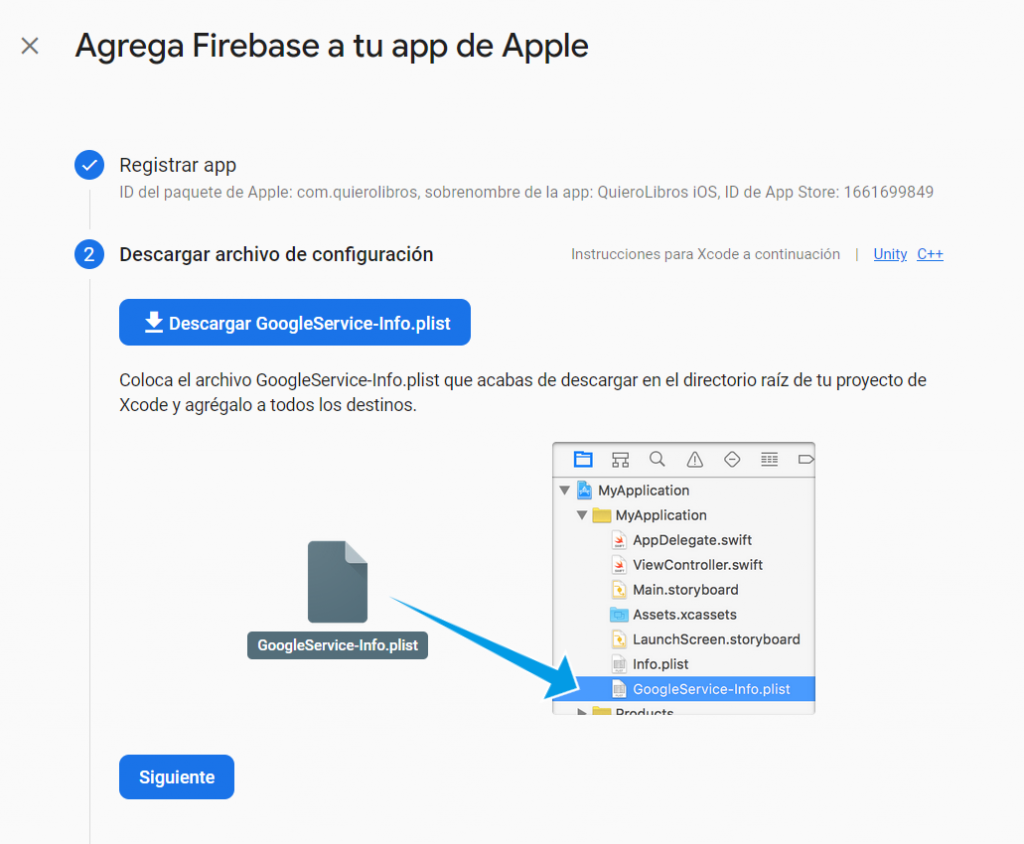
Task: Select step 2 number circle
Action: (89, 254)
